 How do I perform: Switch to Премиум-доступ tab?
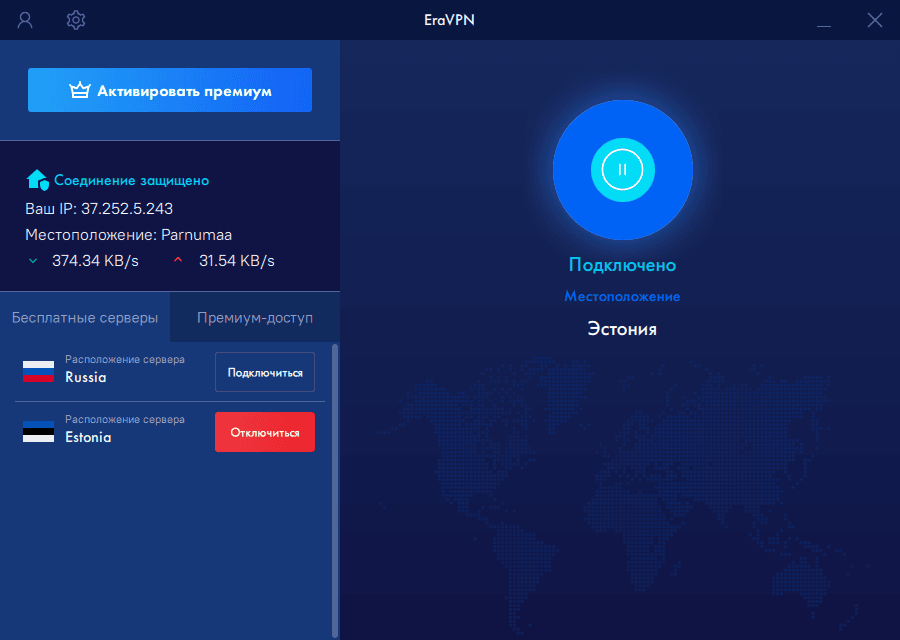pos(255,317)
